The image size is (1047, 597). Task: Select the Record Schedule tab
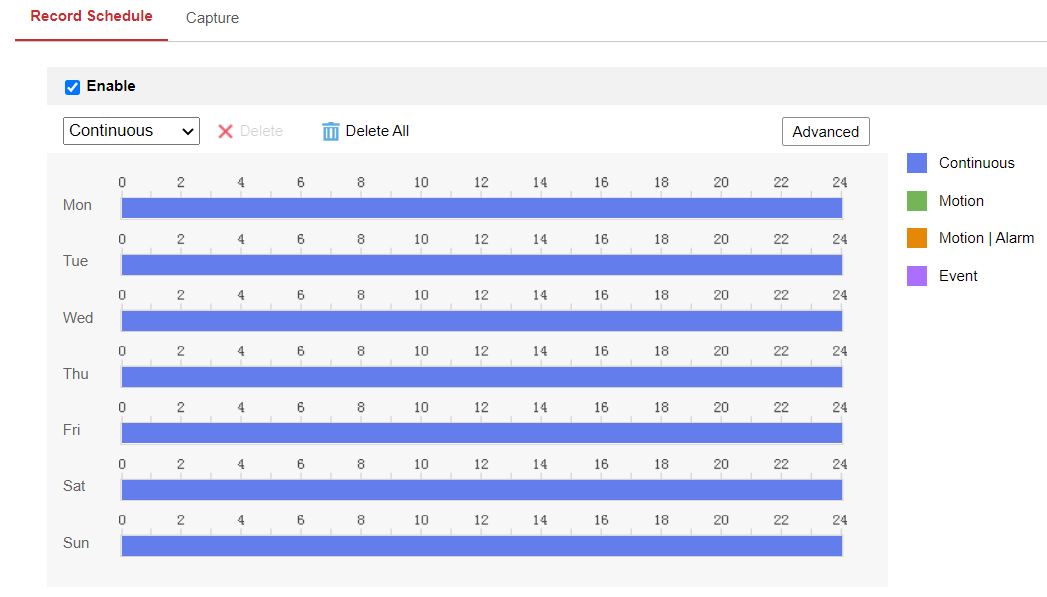(x=91, y=17)
